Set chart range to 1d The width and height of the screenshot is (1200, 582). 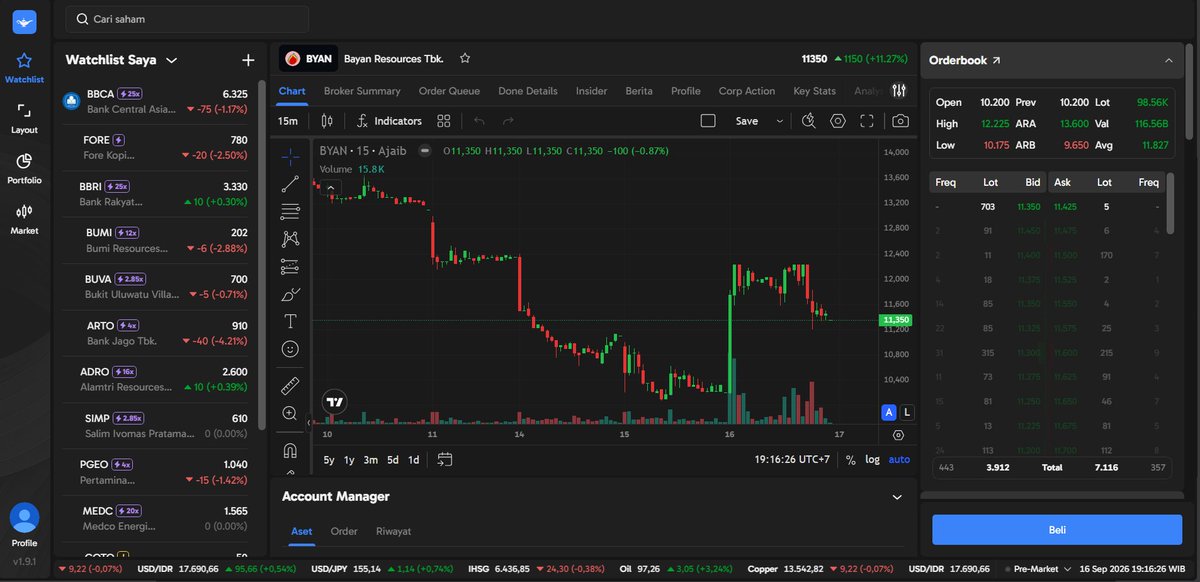(x=414, y=460)
